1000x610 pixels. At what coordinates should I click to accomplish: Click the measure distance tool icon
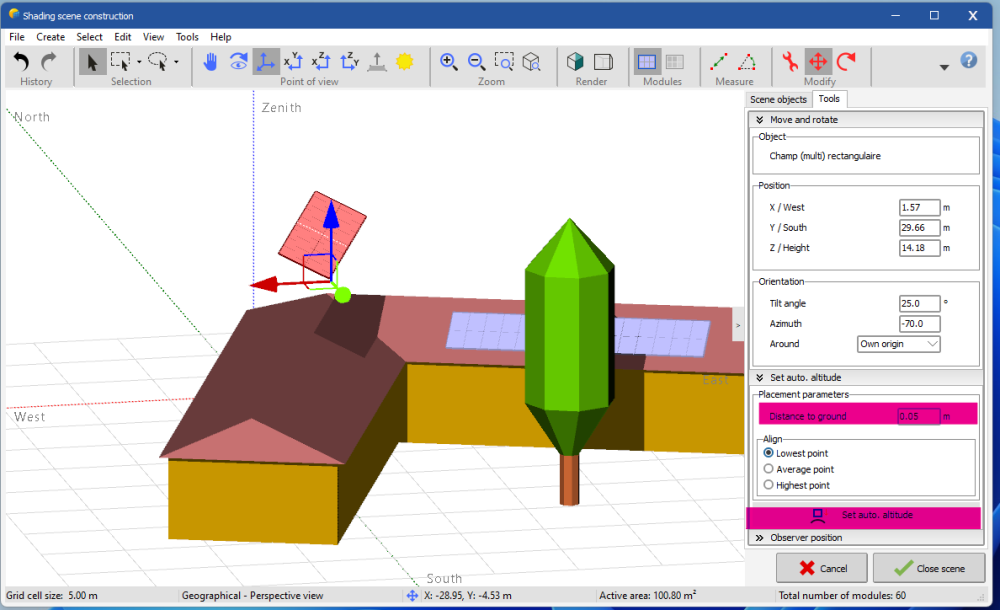(x=719, y=62)
